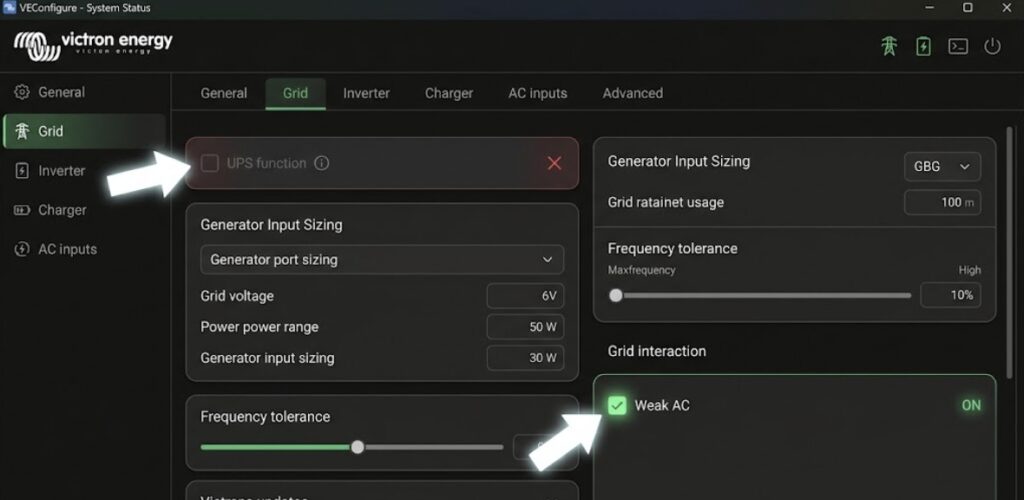Click the Grid interaction heading
The width and height of the screenshot is (1024, 500).
656,351
